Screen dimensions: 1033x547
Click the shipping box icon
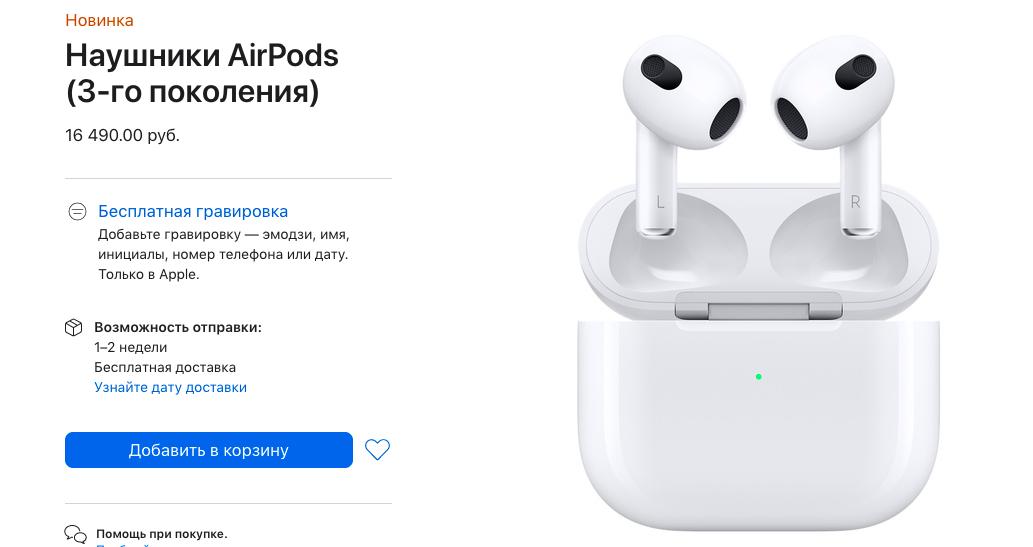tap(74, 328)
